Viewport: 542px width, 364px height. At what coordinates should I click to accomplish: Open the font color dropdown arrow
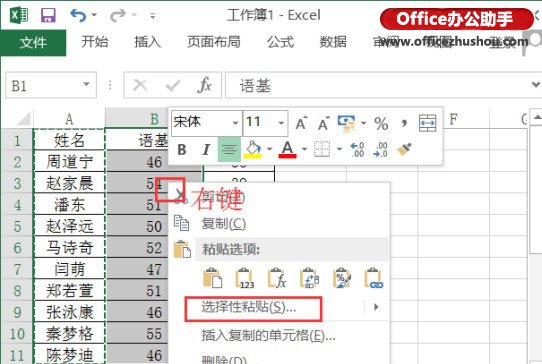pyautogui.click(x=305, y=149)
